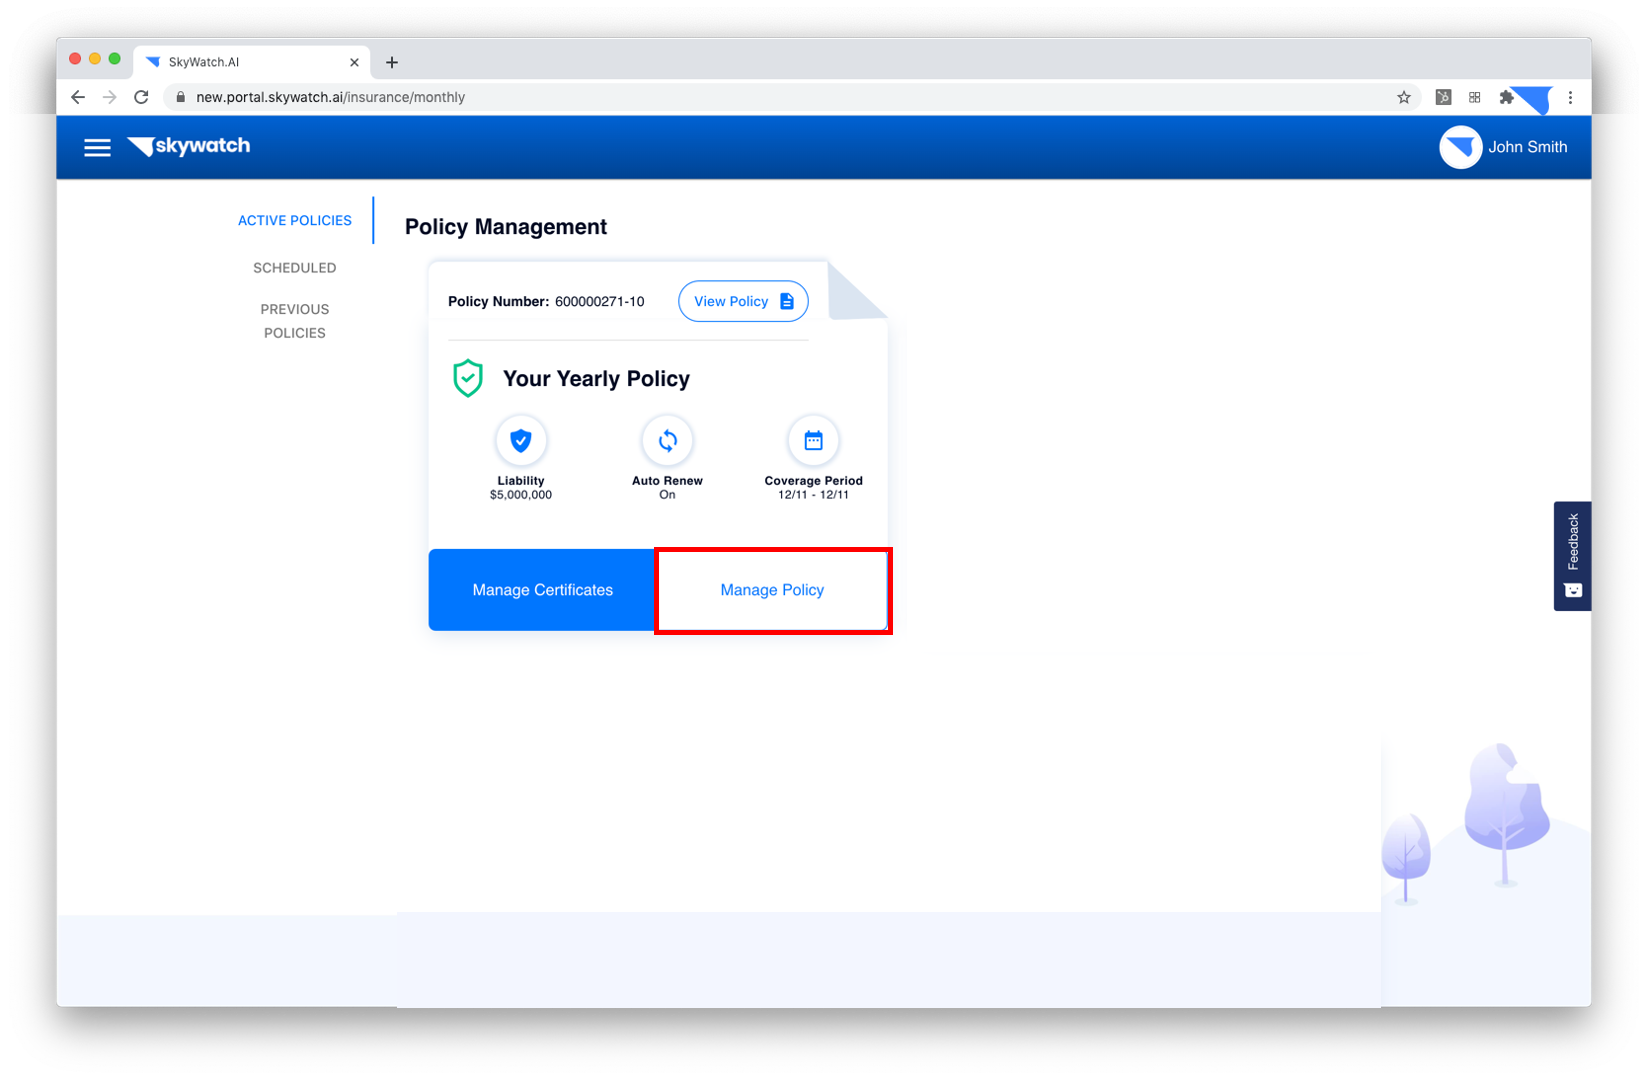Open the Chrome extensions puzzle icon
This screenshot has height=1080, width=1646.
[x=1506, y=97]
